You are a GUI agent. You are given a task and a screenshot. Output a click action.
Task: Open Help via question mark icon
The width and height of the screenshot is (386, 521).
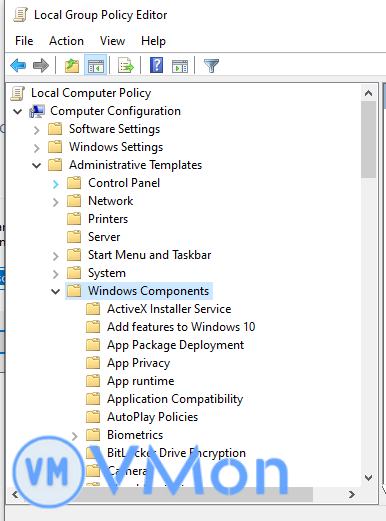156,65
